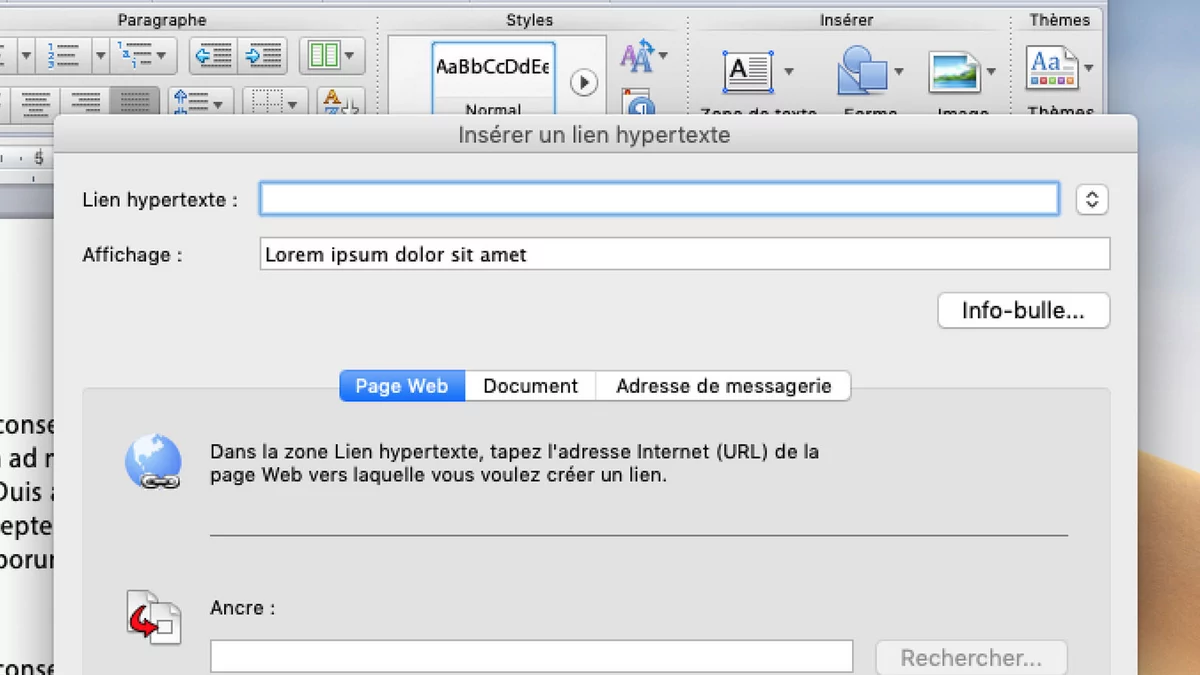Image resolution: width=1200 pixels, height=675 pixels.
Task: Toggle justified text alignment
Action: (134, 101)
